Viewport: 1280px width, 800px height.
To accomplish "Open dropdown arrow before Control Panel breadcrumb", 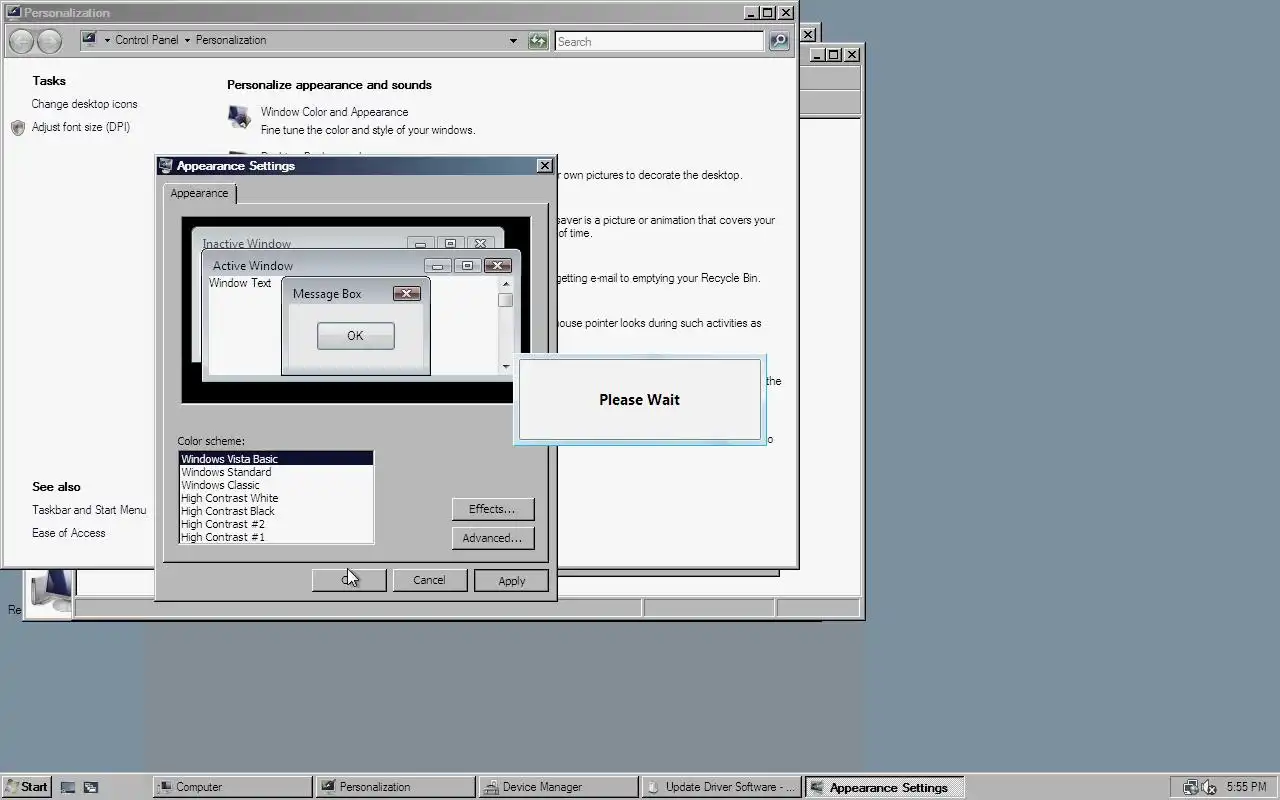I will [x=107, y=41].
